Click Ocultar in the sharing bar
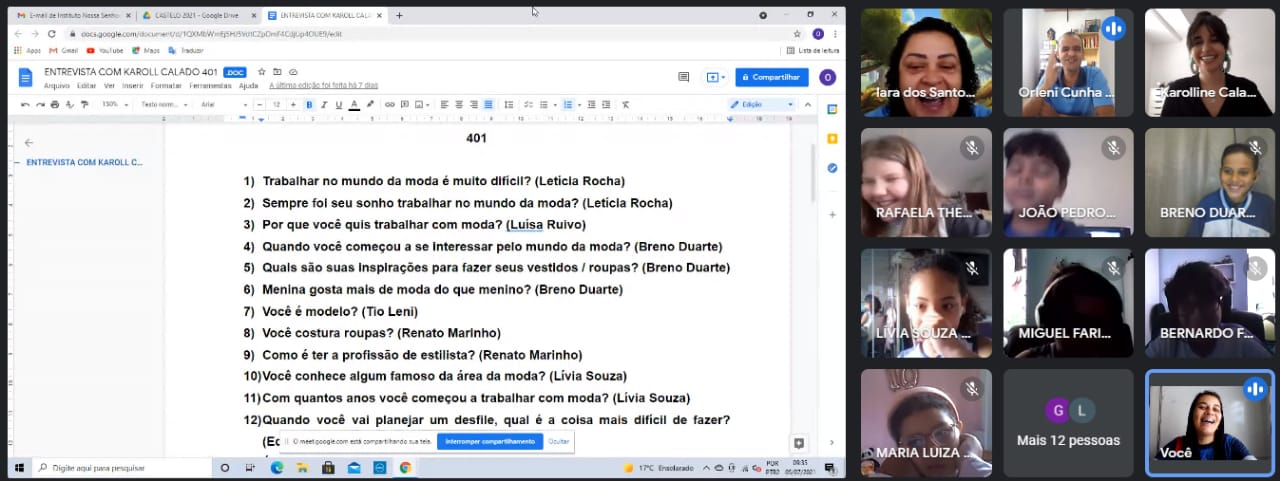The width and height of the screenshot is (1280, 481). pyautogui.click(x=559, y=441)
